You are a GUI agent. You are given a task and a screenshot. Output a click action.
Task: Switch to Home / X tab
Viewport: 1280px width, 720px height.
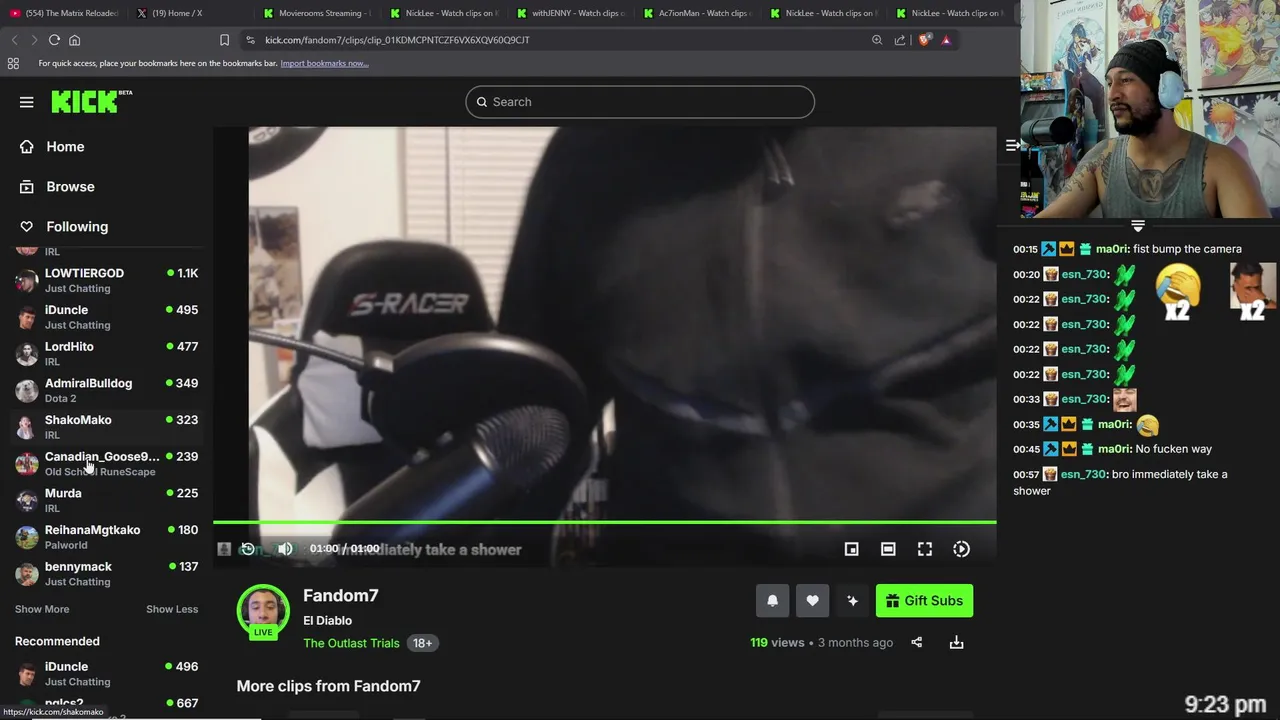[x=190, y=13]
